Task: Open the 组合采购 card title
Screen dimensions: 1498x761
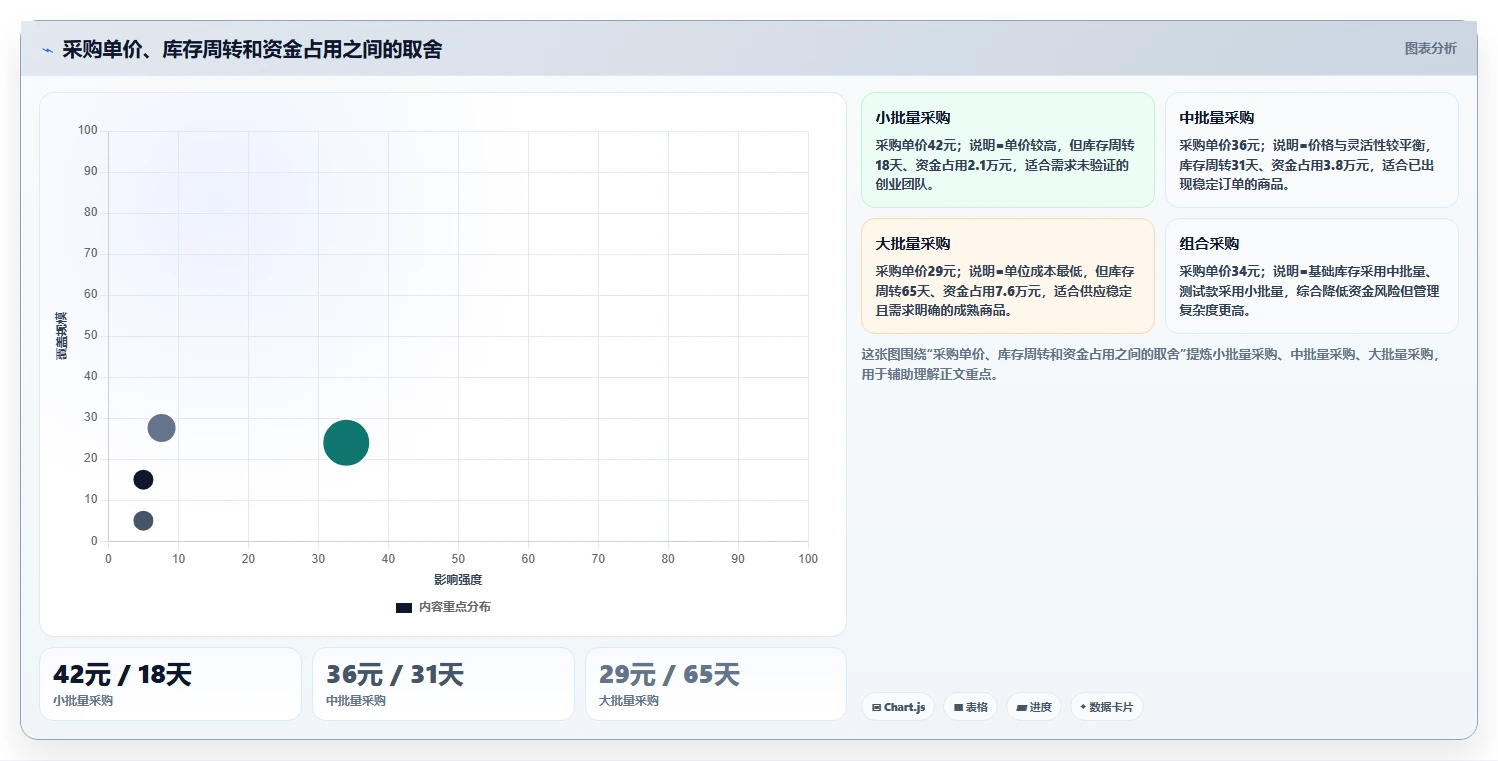Action: pos(1209,243)
